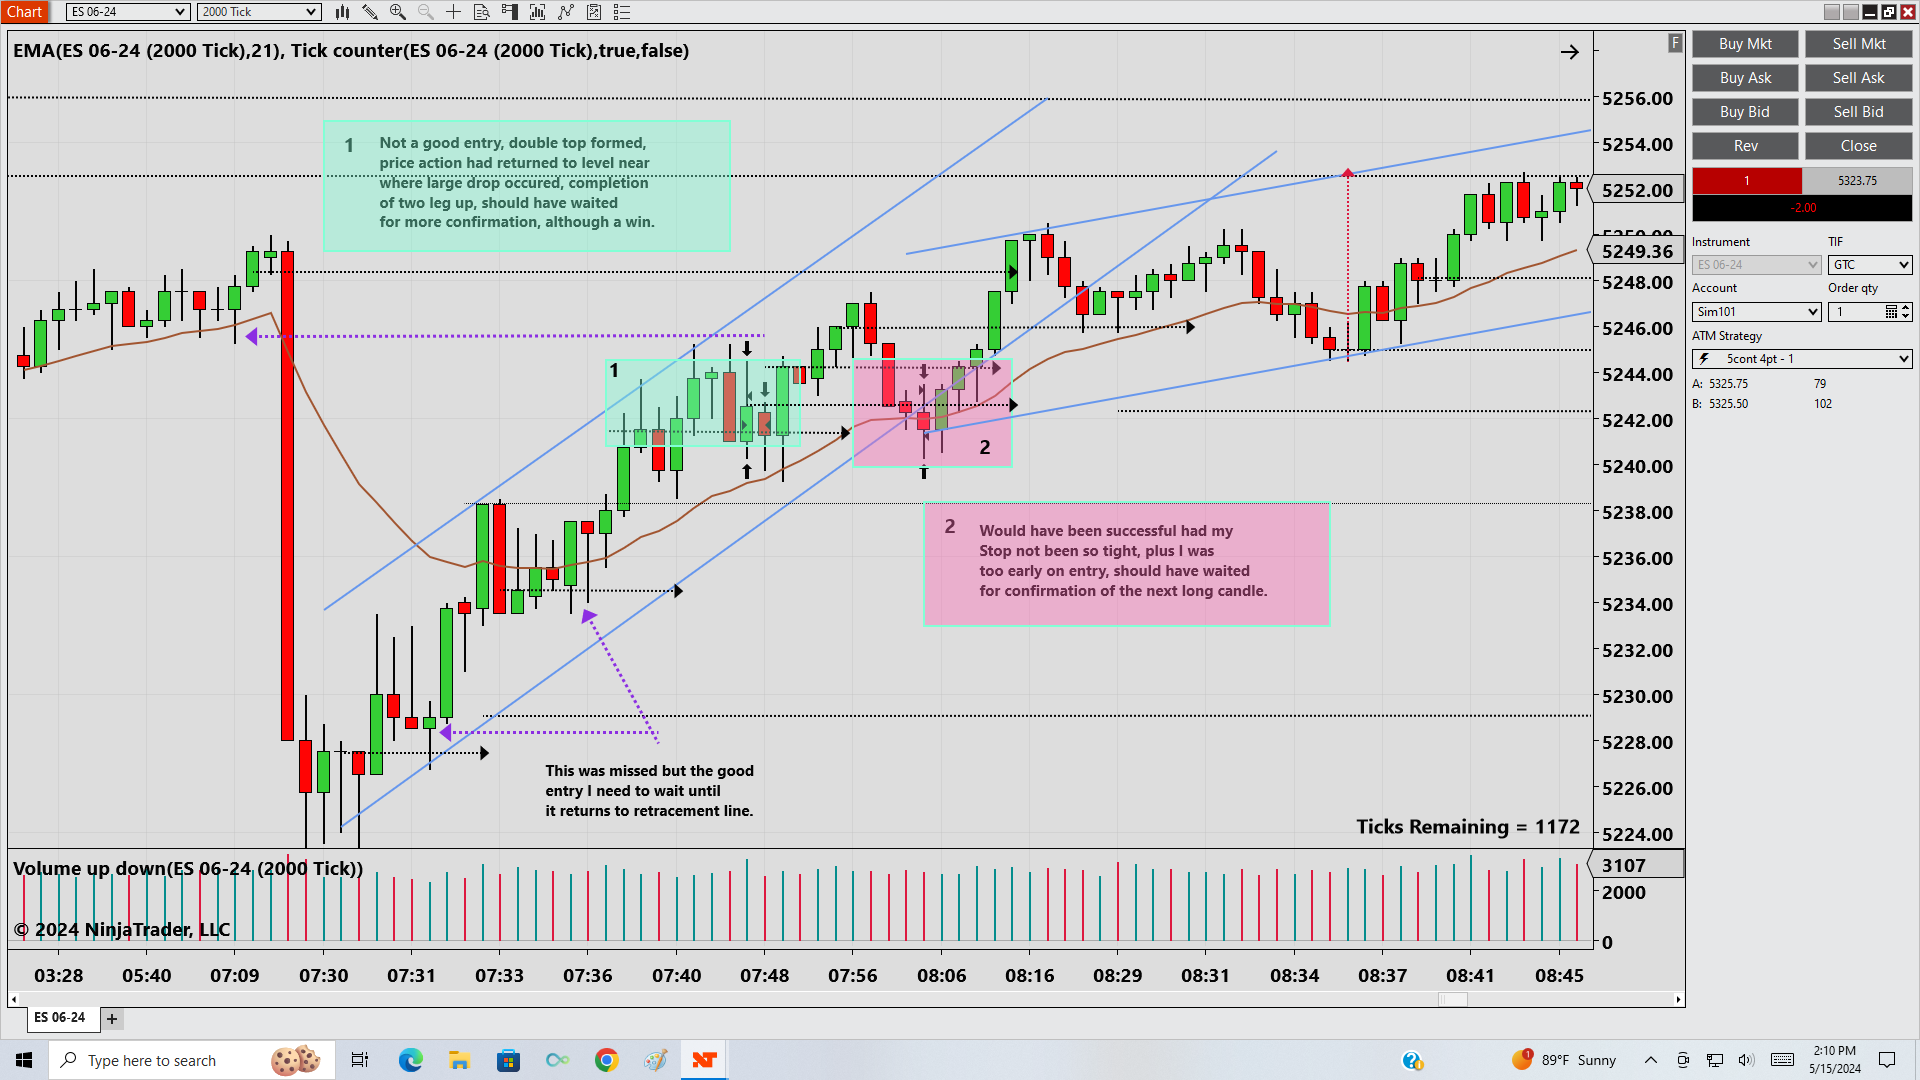Click the Sell Mkt button
The image size is (1920, 1080).
point(1859,44)
